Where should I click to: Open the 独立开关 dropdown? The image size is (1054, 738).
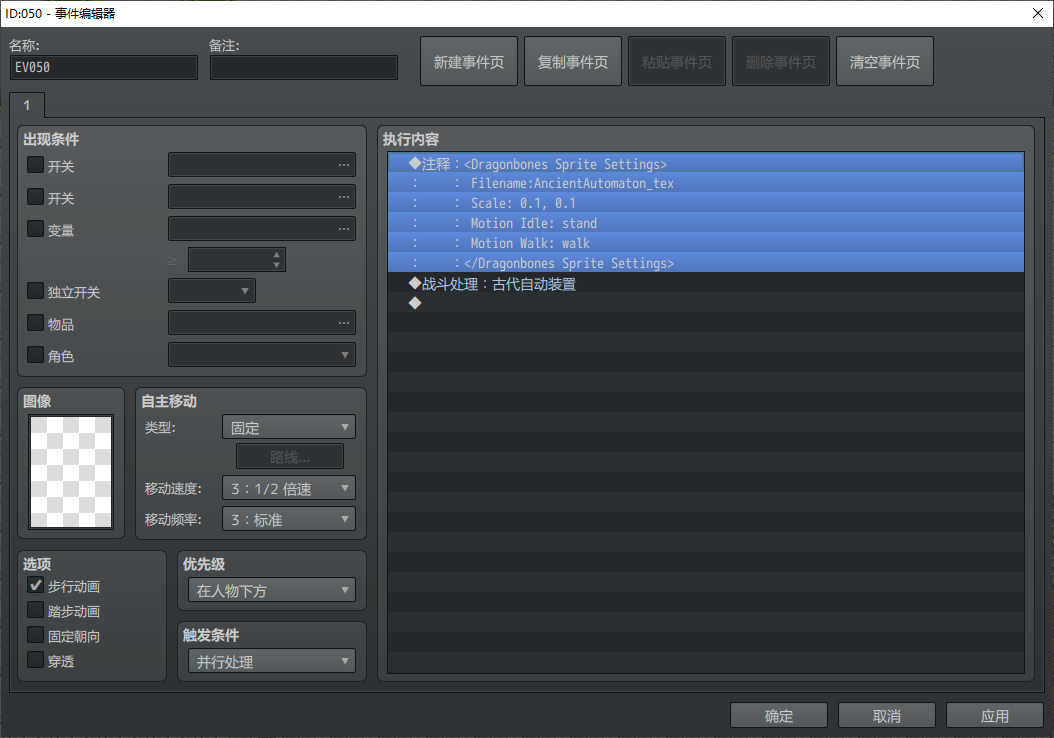(x=212, y=291)
